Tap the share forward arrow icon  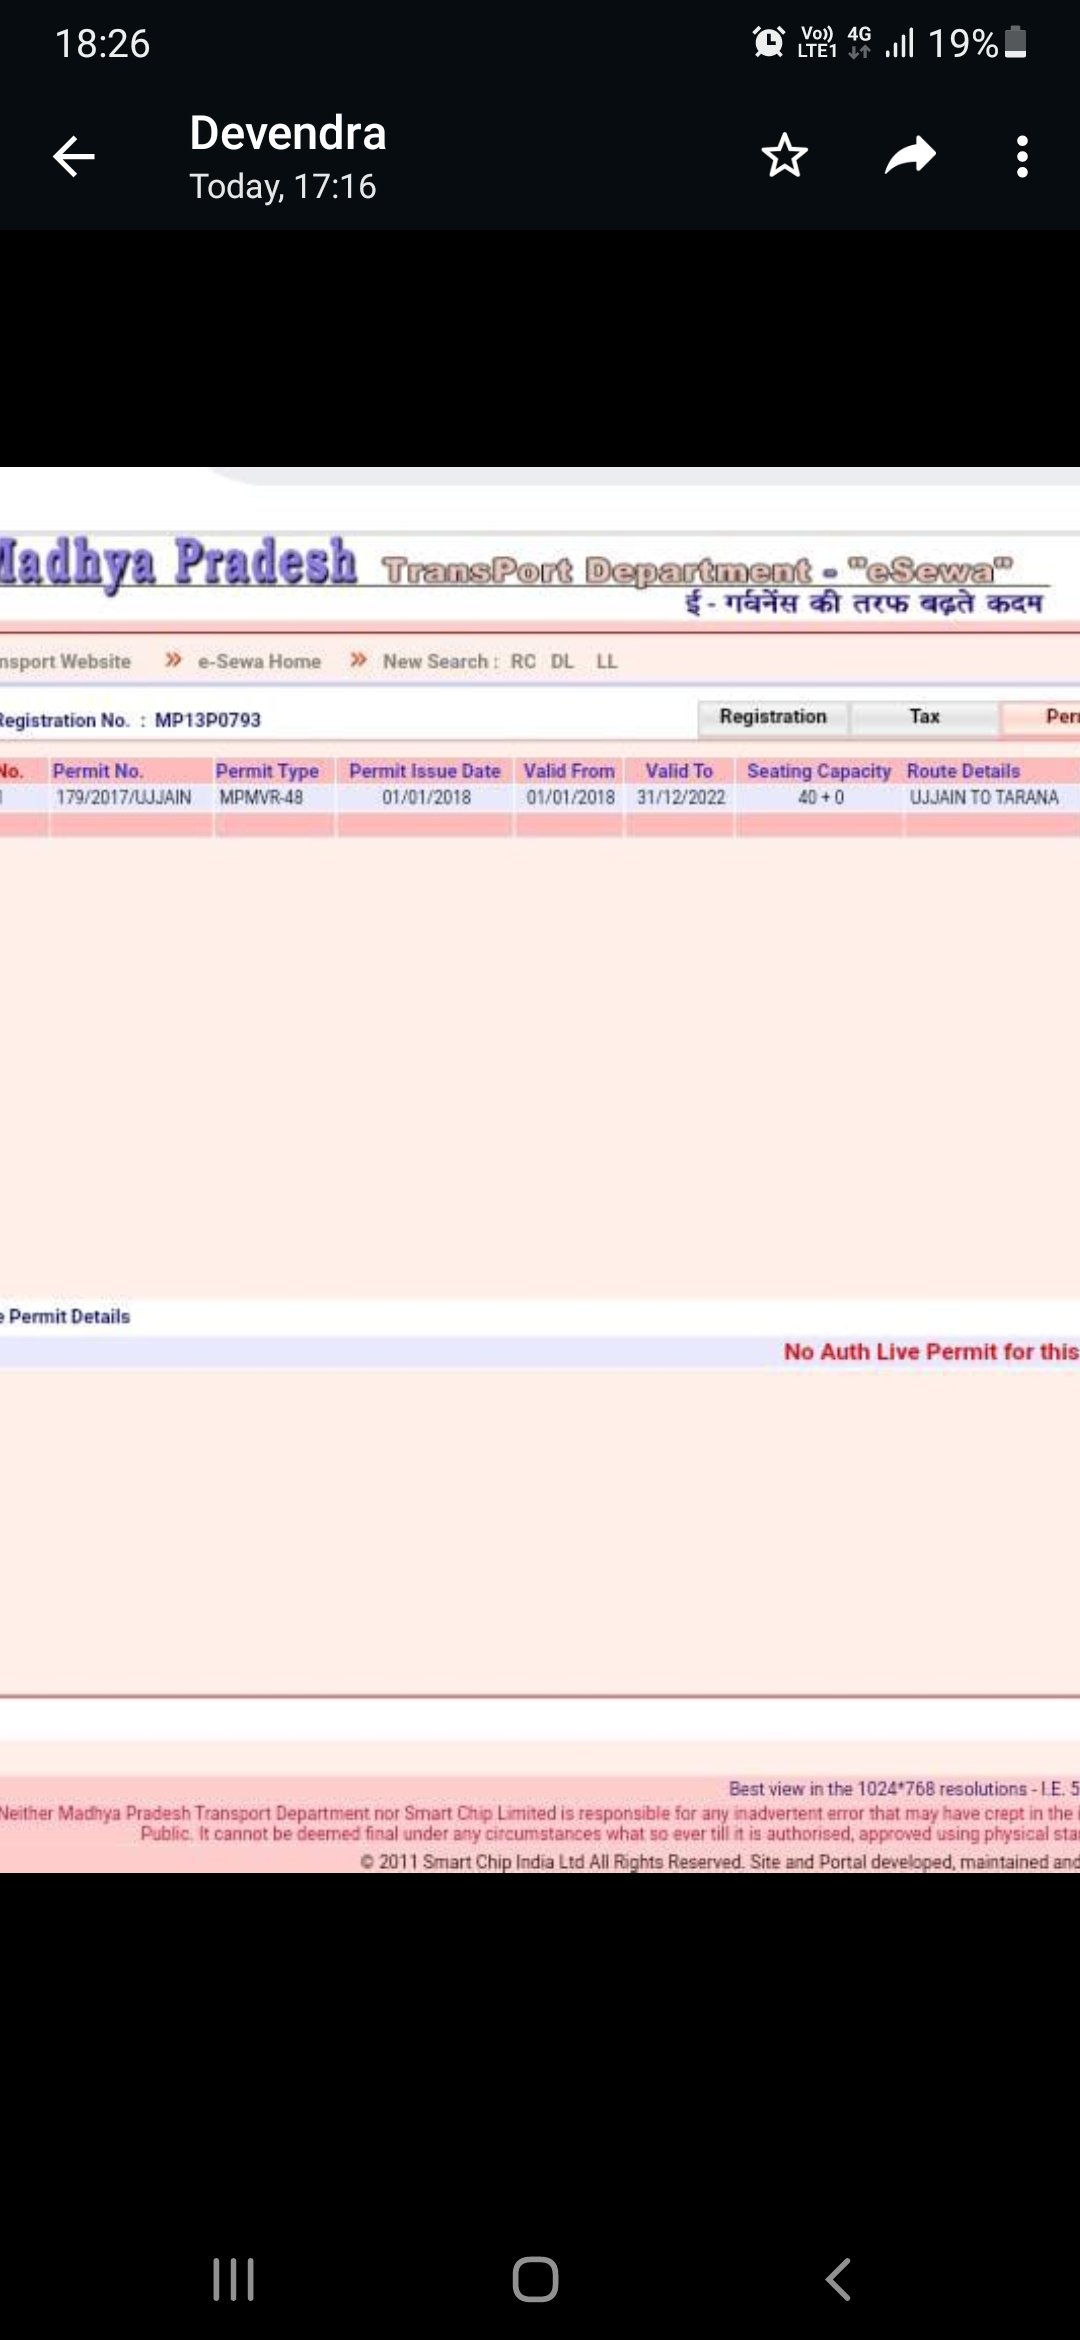point(909,156)
